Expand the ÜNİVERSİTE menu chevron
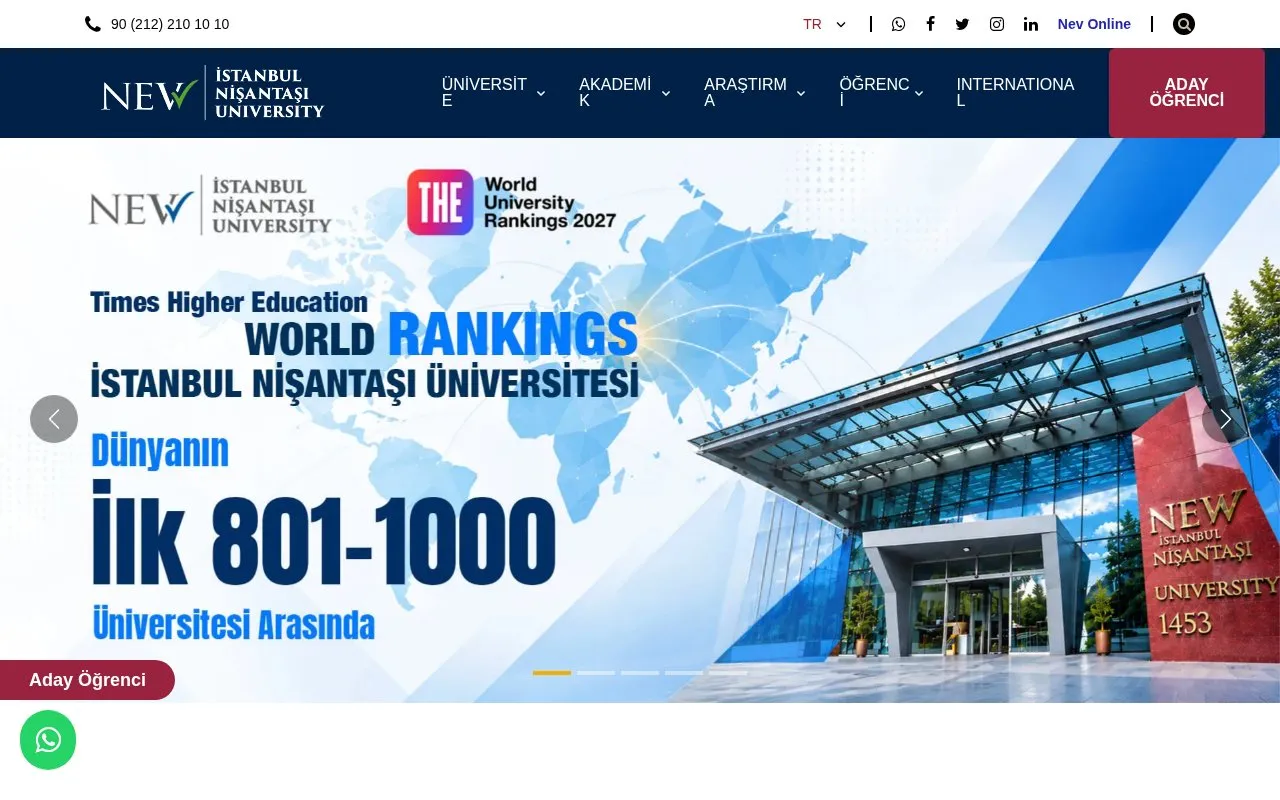This screenshot has height=800, width=1280. (x=541, y=93)
